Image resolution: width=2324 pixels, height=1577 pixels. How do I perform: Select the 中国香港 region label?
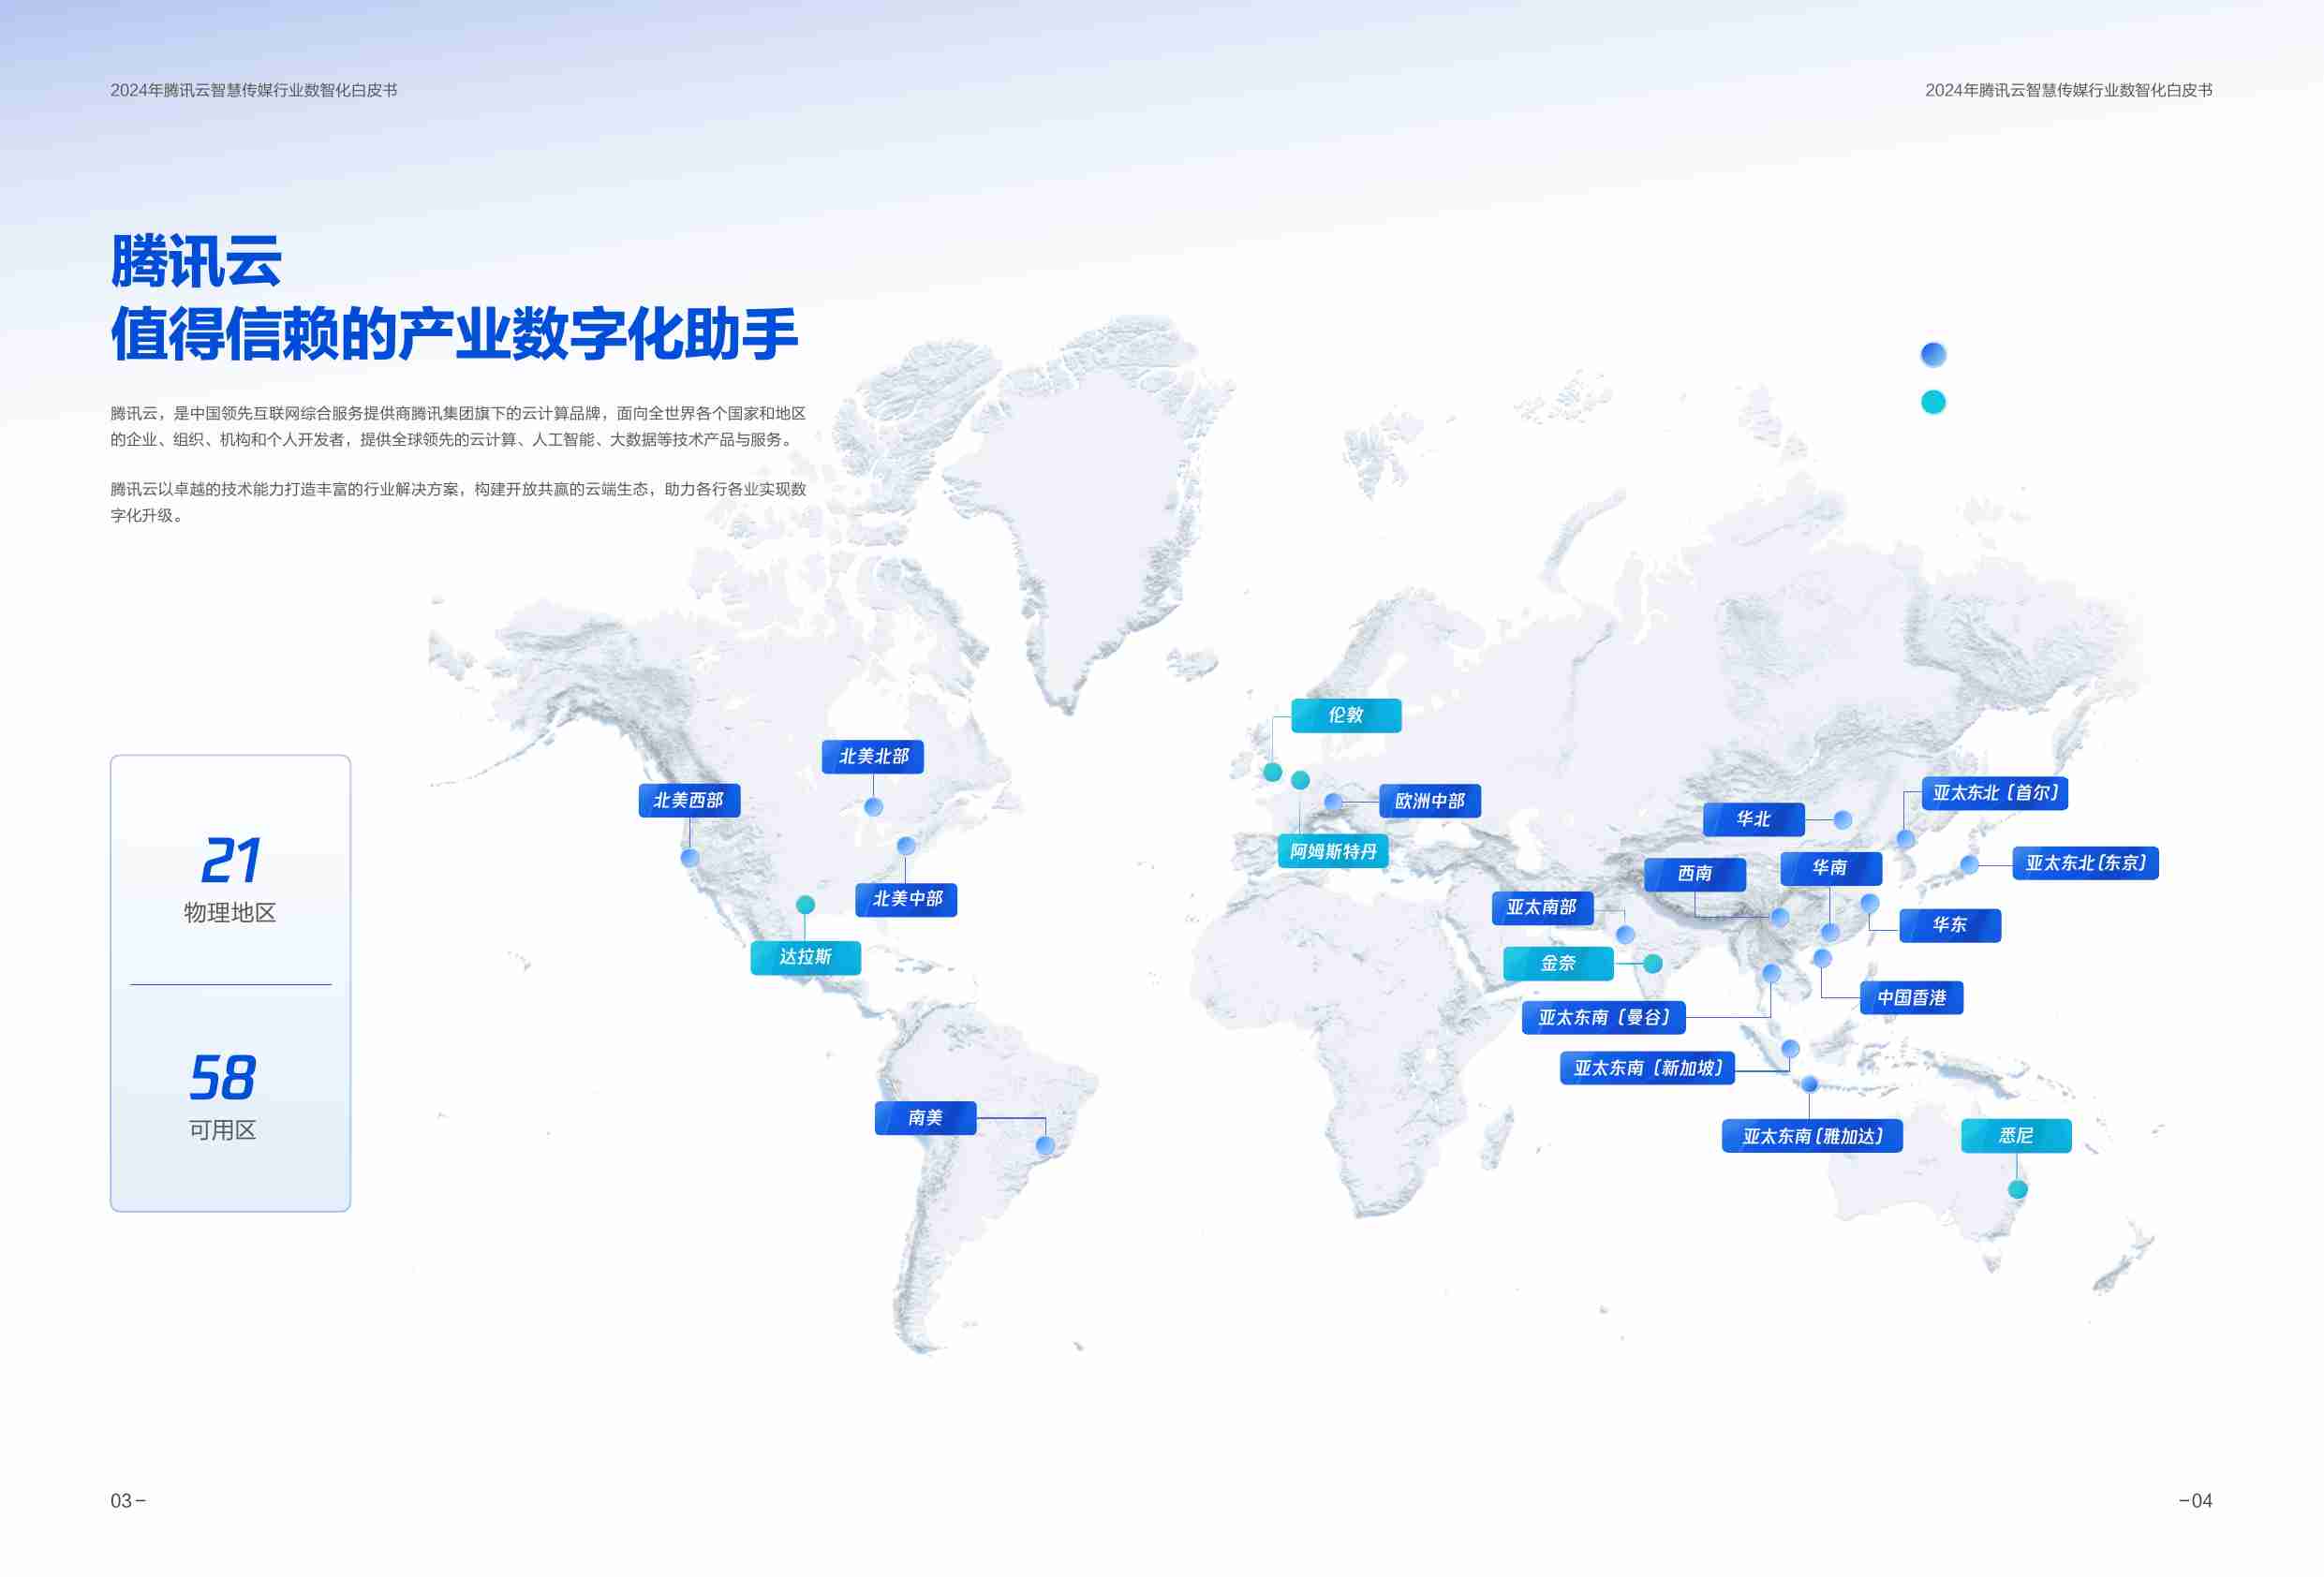1911,997
